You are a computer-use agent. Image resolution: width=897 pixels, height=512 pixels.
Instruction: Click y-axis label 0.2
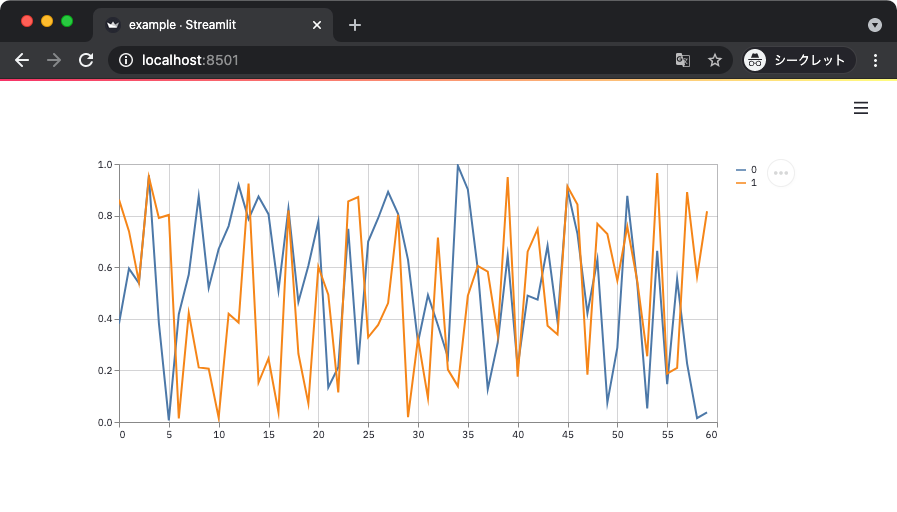[x=105, y=371]
